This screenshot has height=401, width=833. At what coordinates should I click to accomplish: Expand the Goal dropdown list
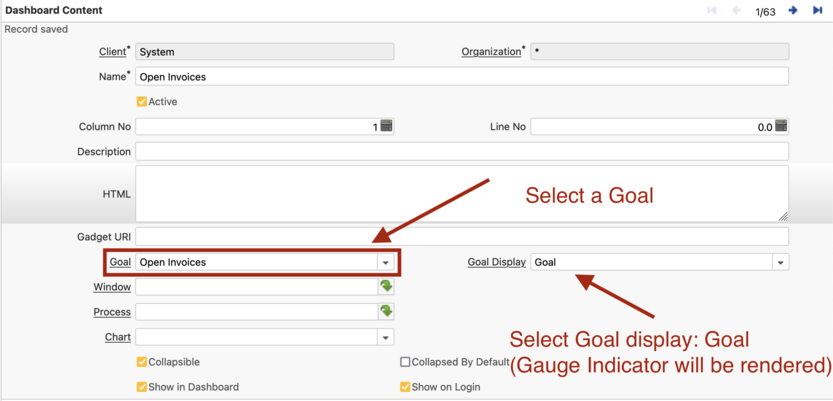[385, 263]
